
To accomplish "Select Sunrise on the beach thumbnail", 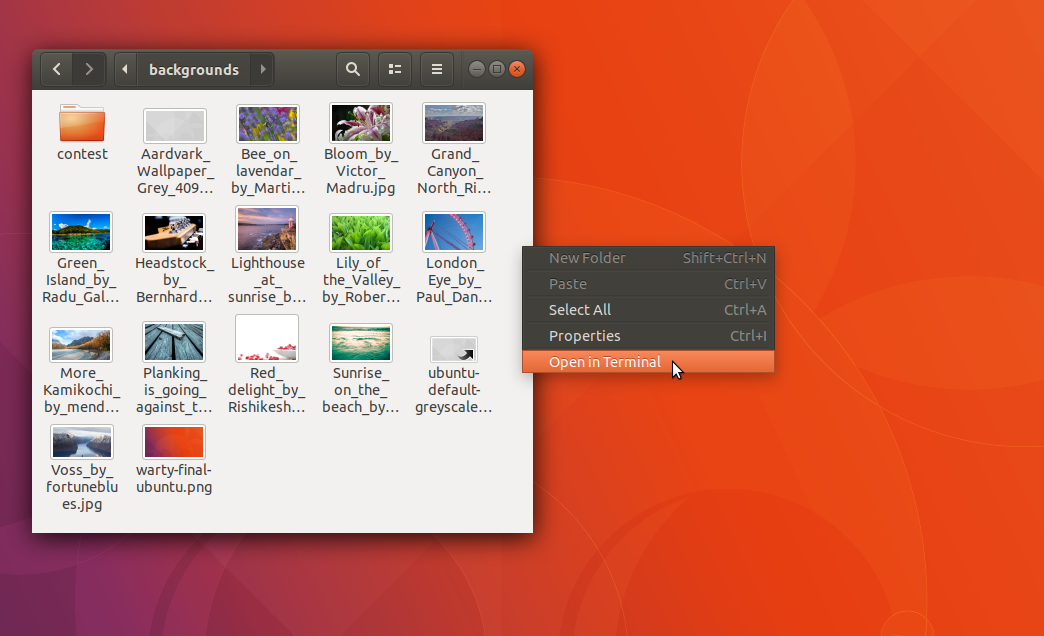I will pos(361,343).
